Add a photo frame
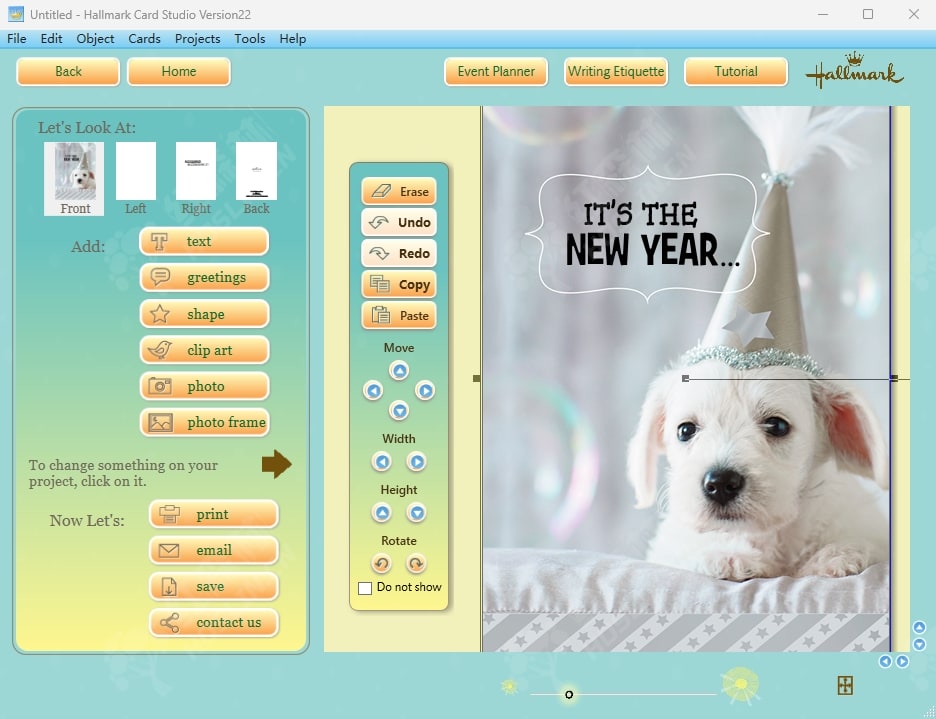936x719 pixels. (204, 422)
